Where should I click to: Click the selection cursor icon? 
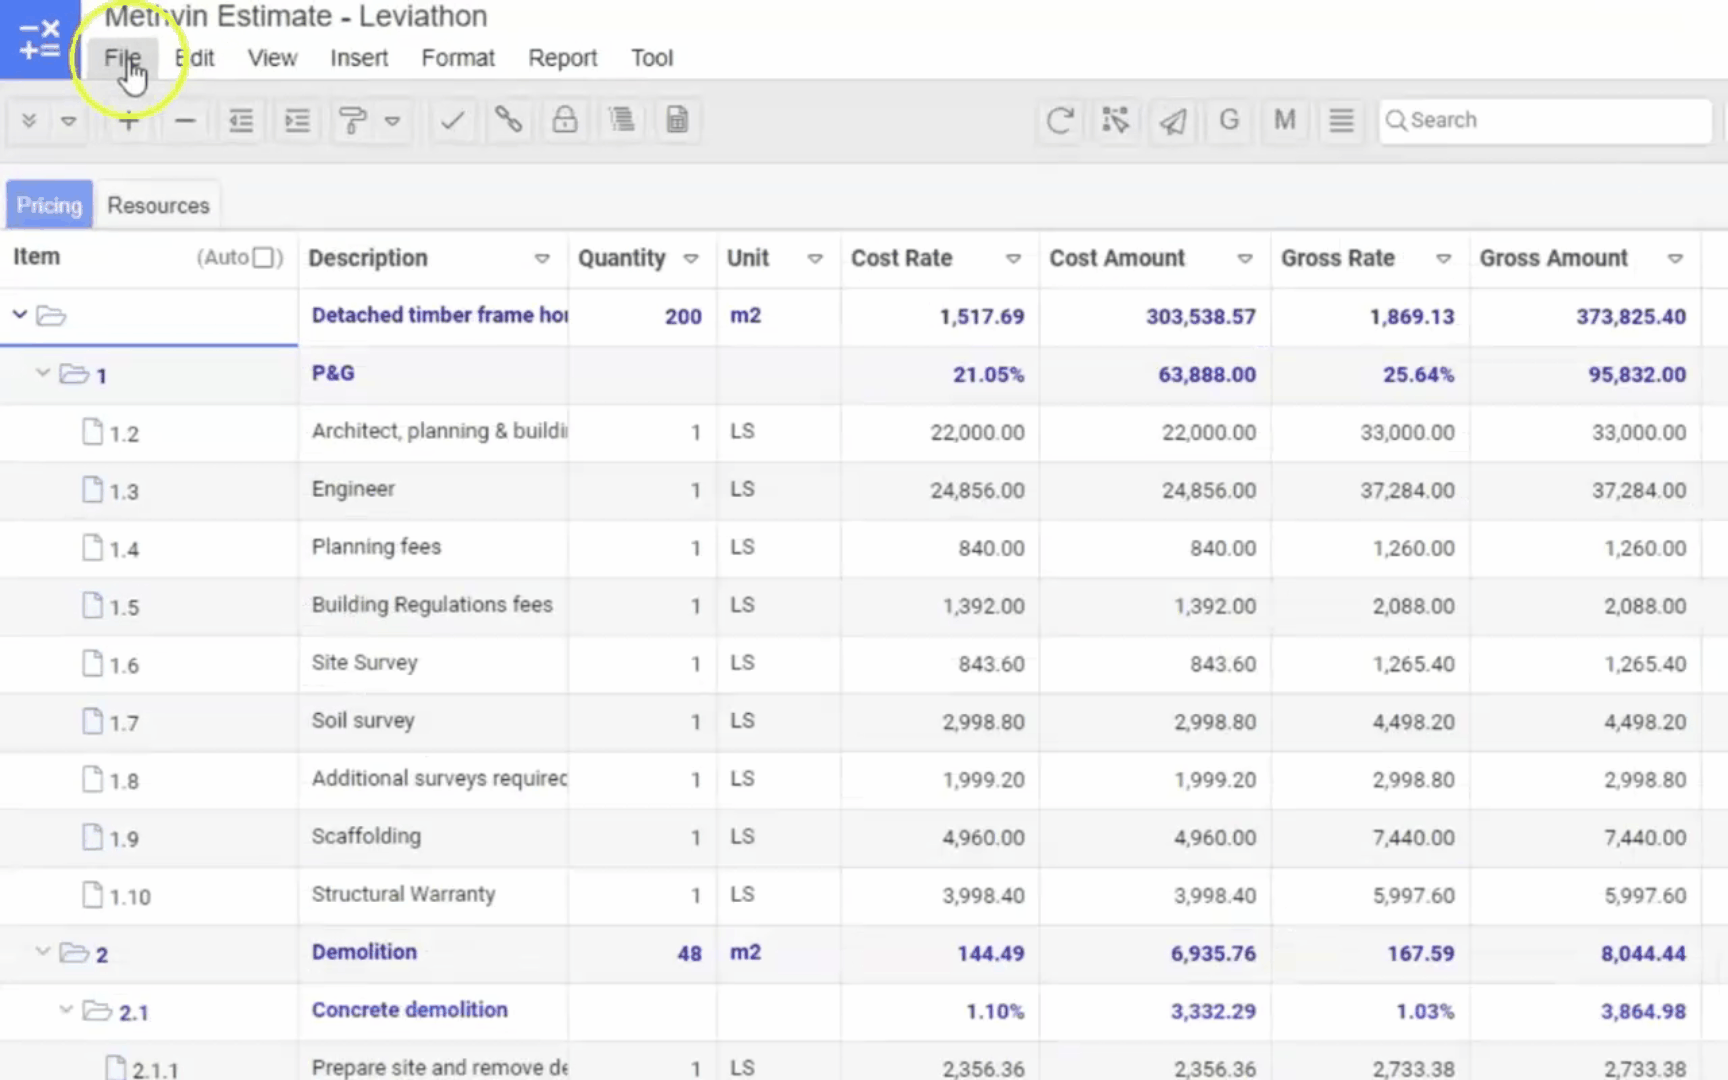tap(1115, 121)
